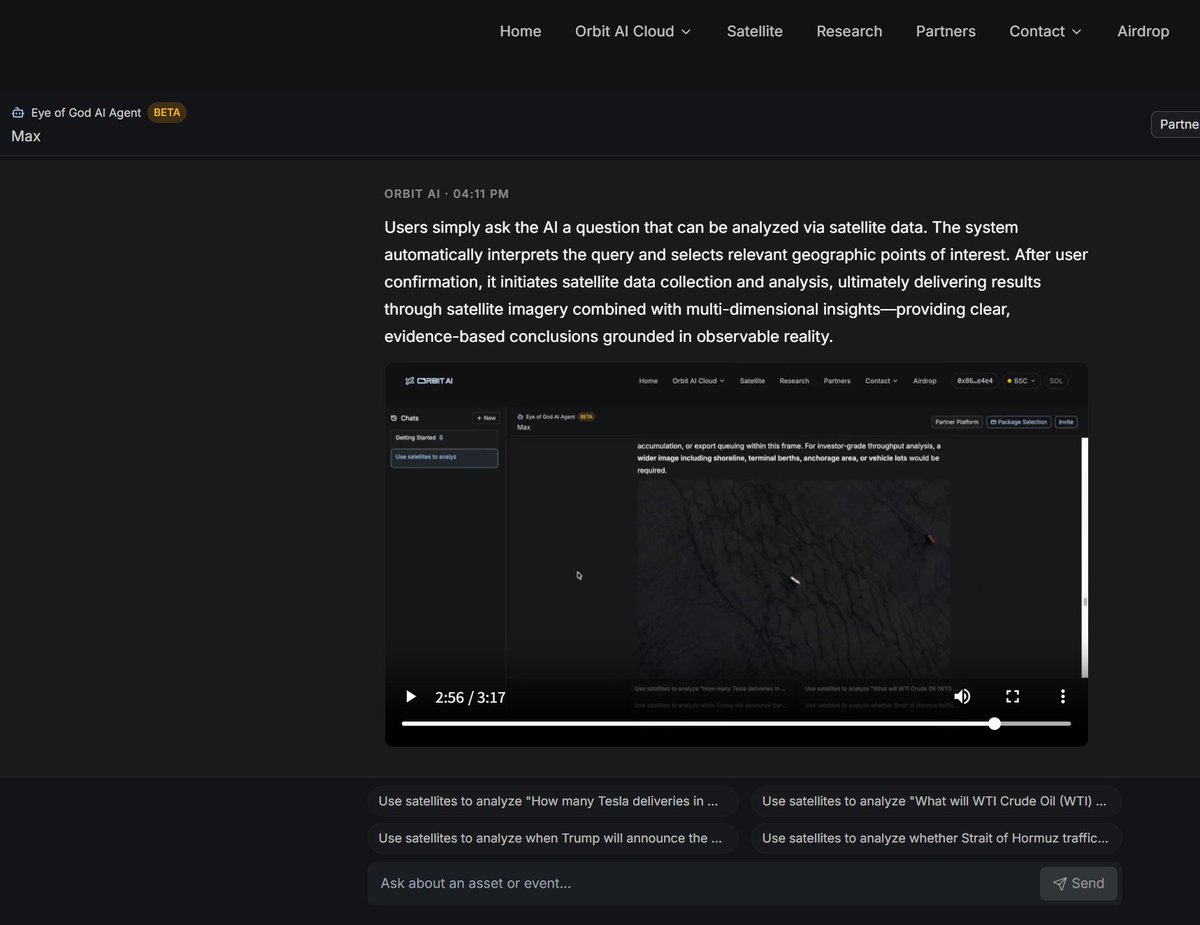Click the BETA badge
The image size is (1200, 925).
(x=167, y=113)
